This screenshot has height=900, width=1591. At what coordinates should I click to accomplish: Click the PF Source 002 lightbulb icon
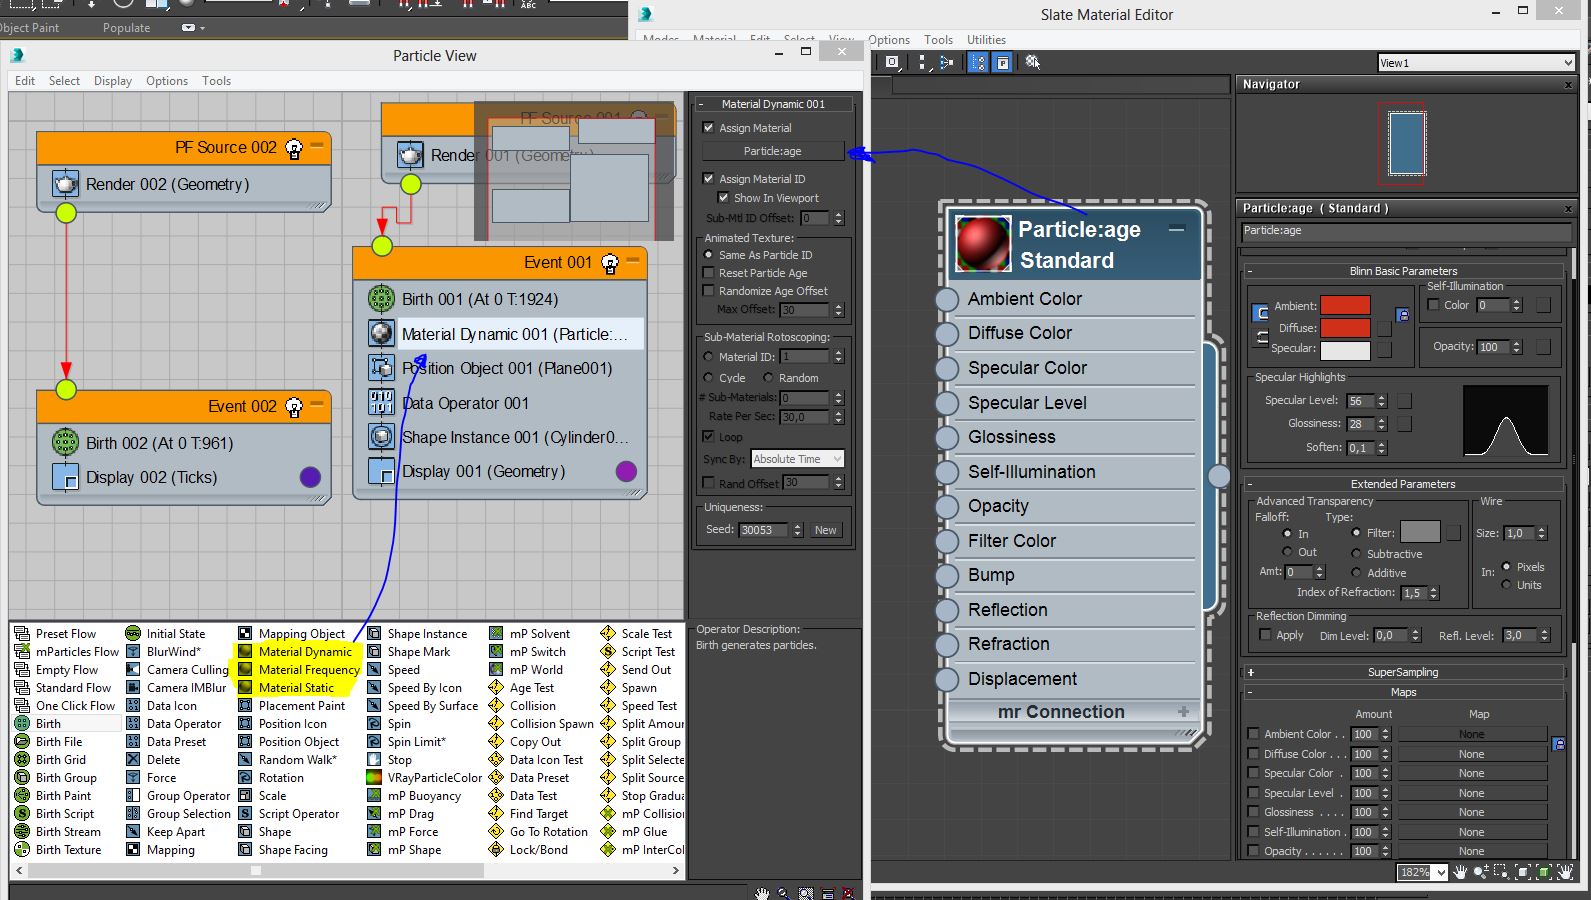(x=294, y=149)
